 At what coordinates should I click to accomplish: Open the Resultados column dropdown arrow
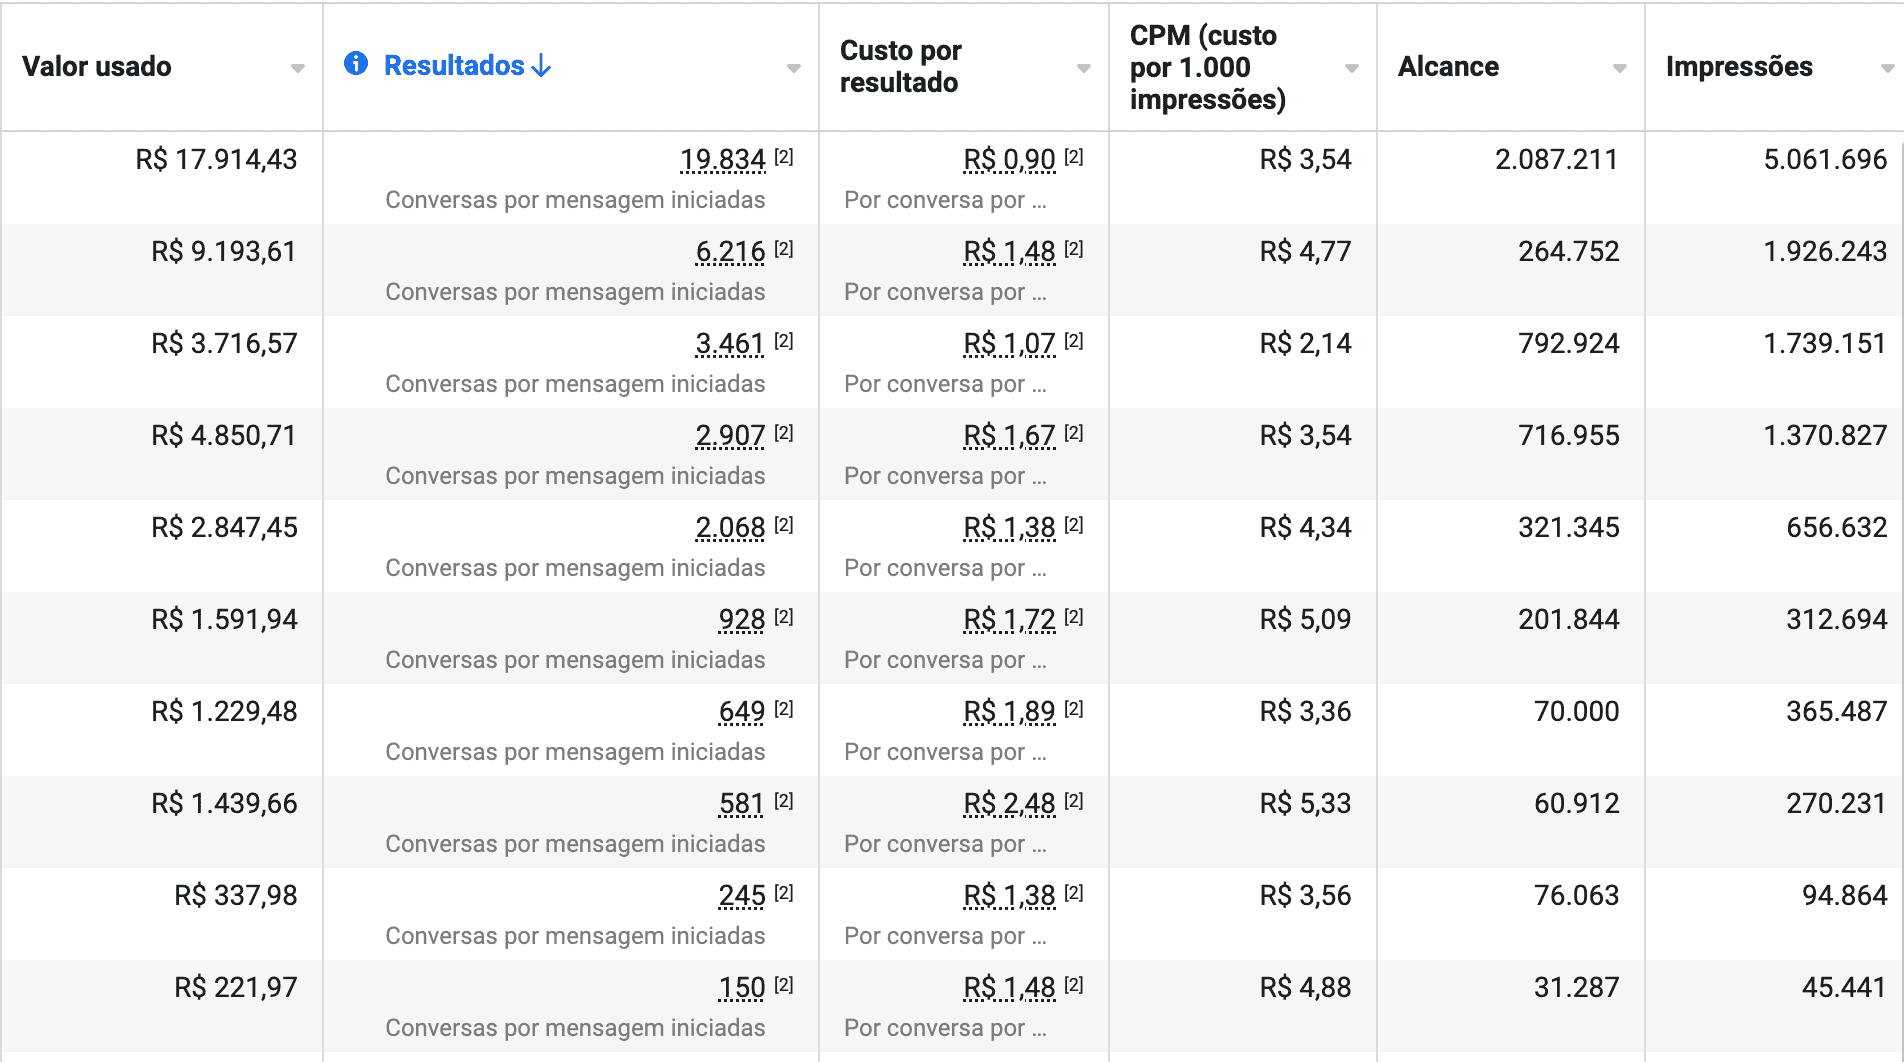pyautogui.click(x=793, y=68)
